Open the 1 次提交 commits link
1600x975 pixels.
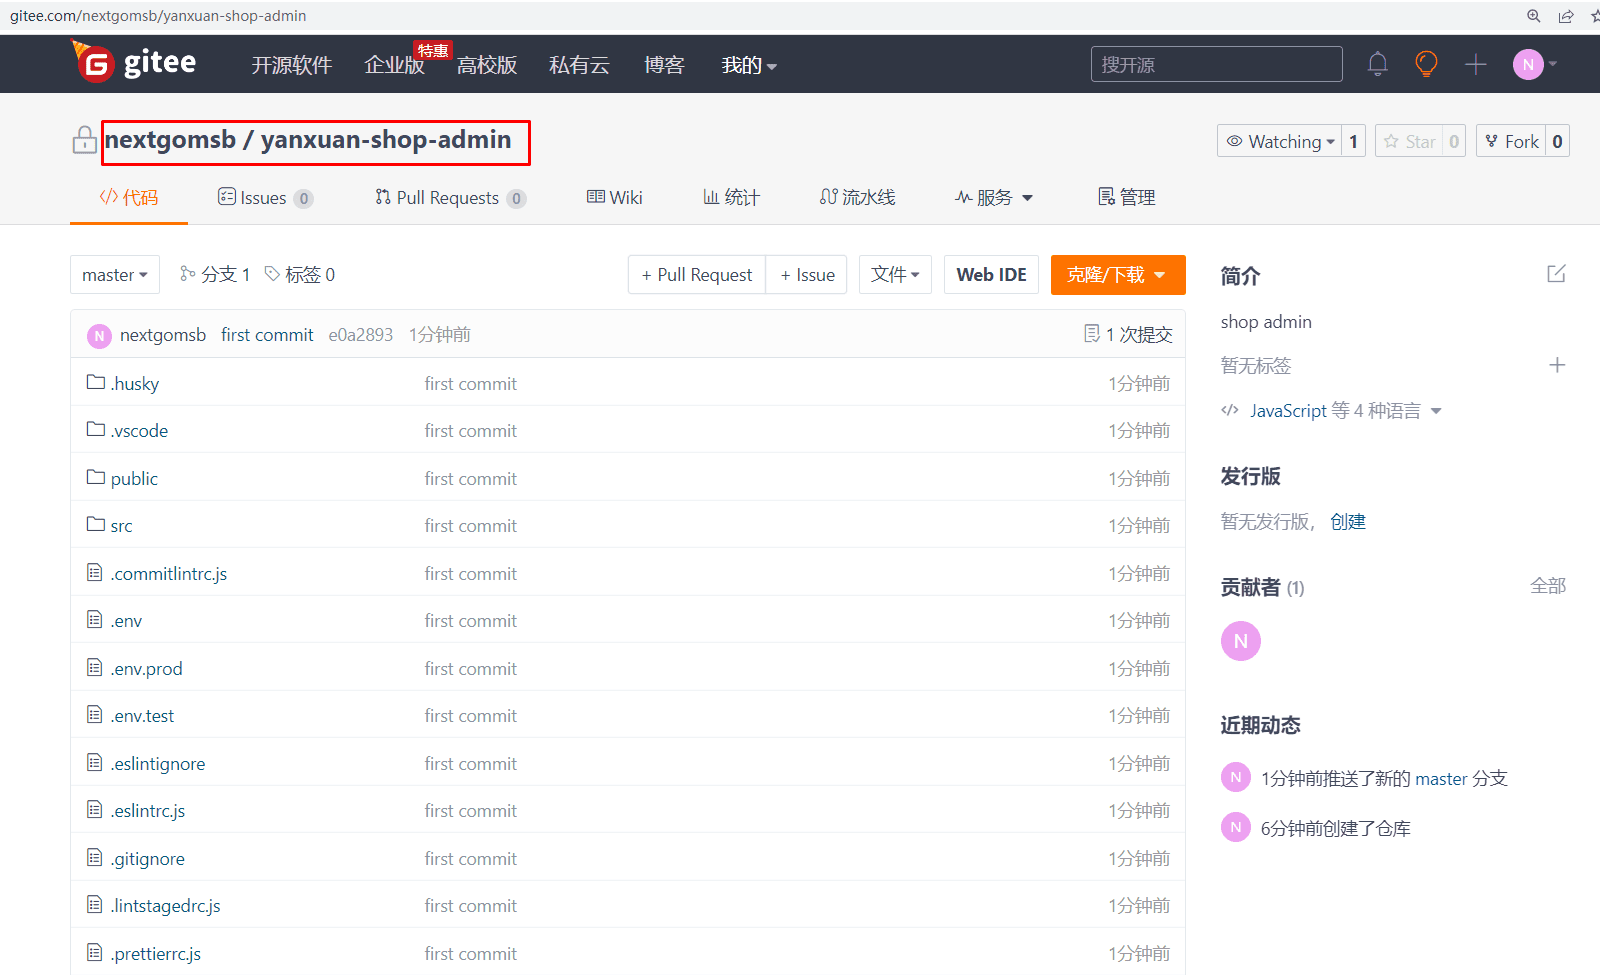point(1128,334)
